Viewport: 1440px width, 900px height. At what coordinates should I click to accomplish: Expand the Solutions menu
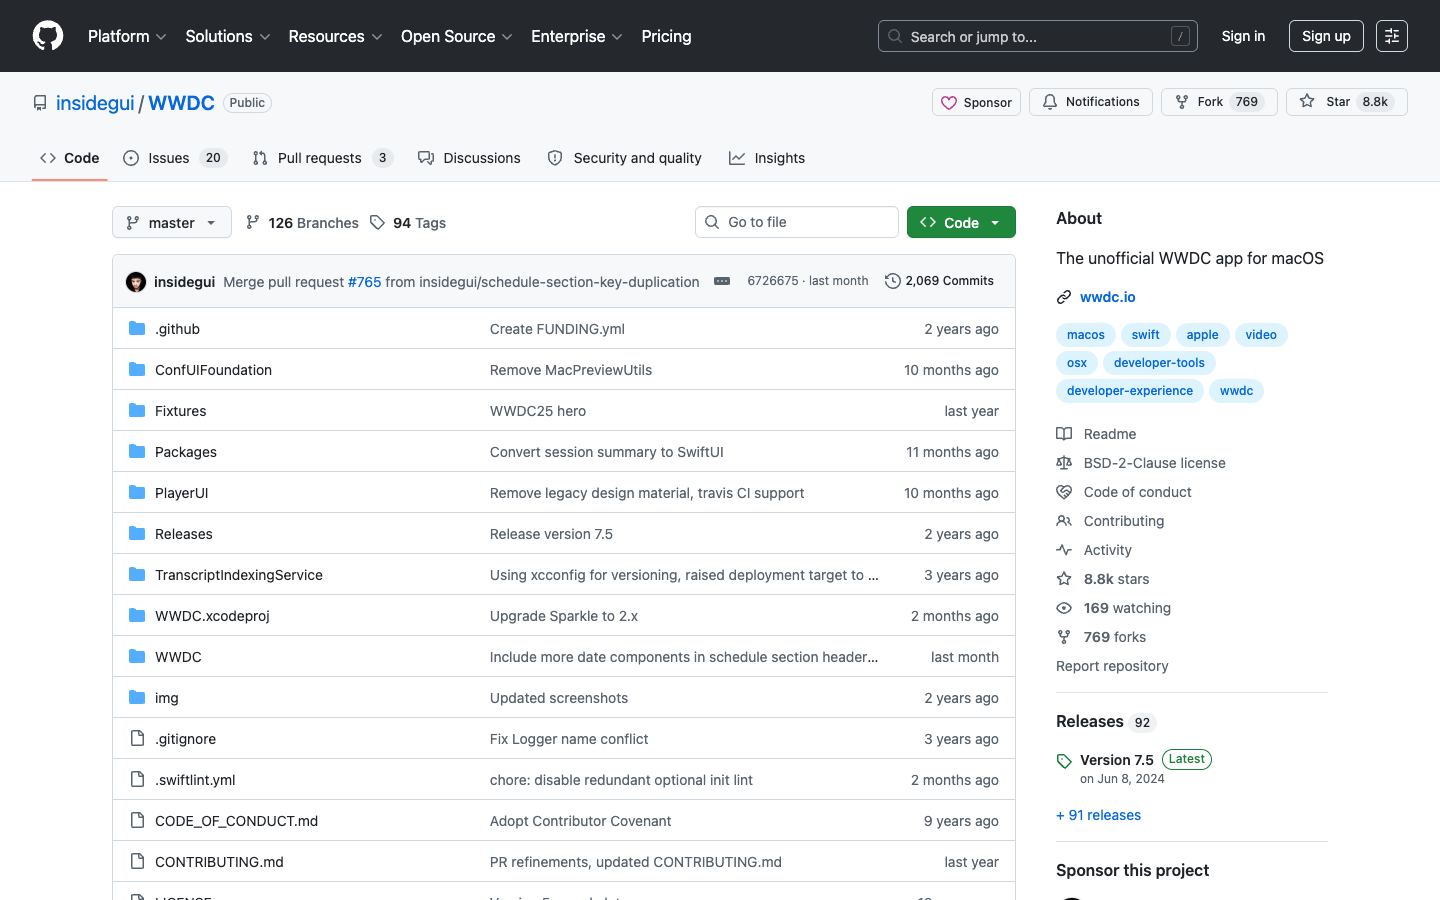(x=228, y=36)
